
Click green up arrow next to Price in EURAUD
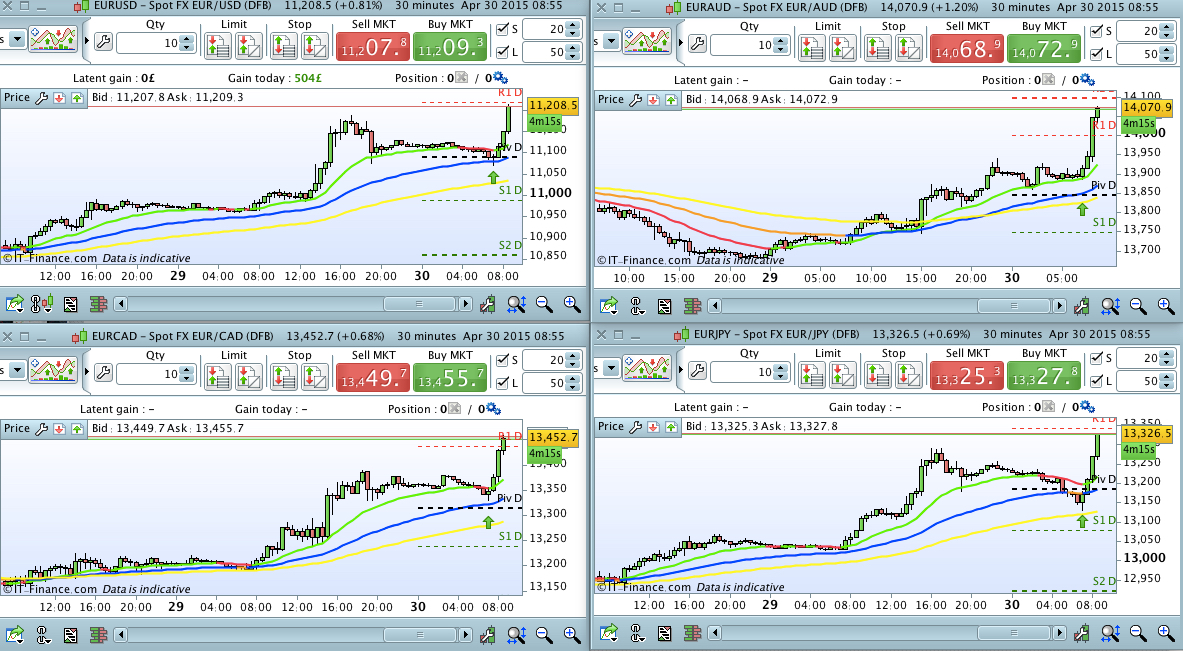click(x=671, y=100)
